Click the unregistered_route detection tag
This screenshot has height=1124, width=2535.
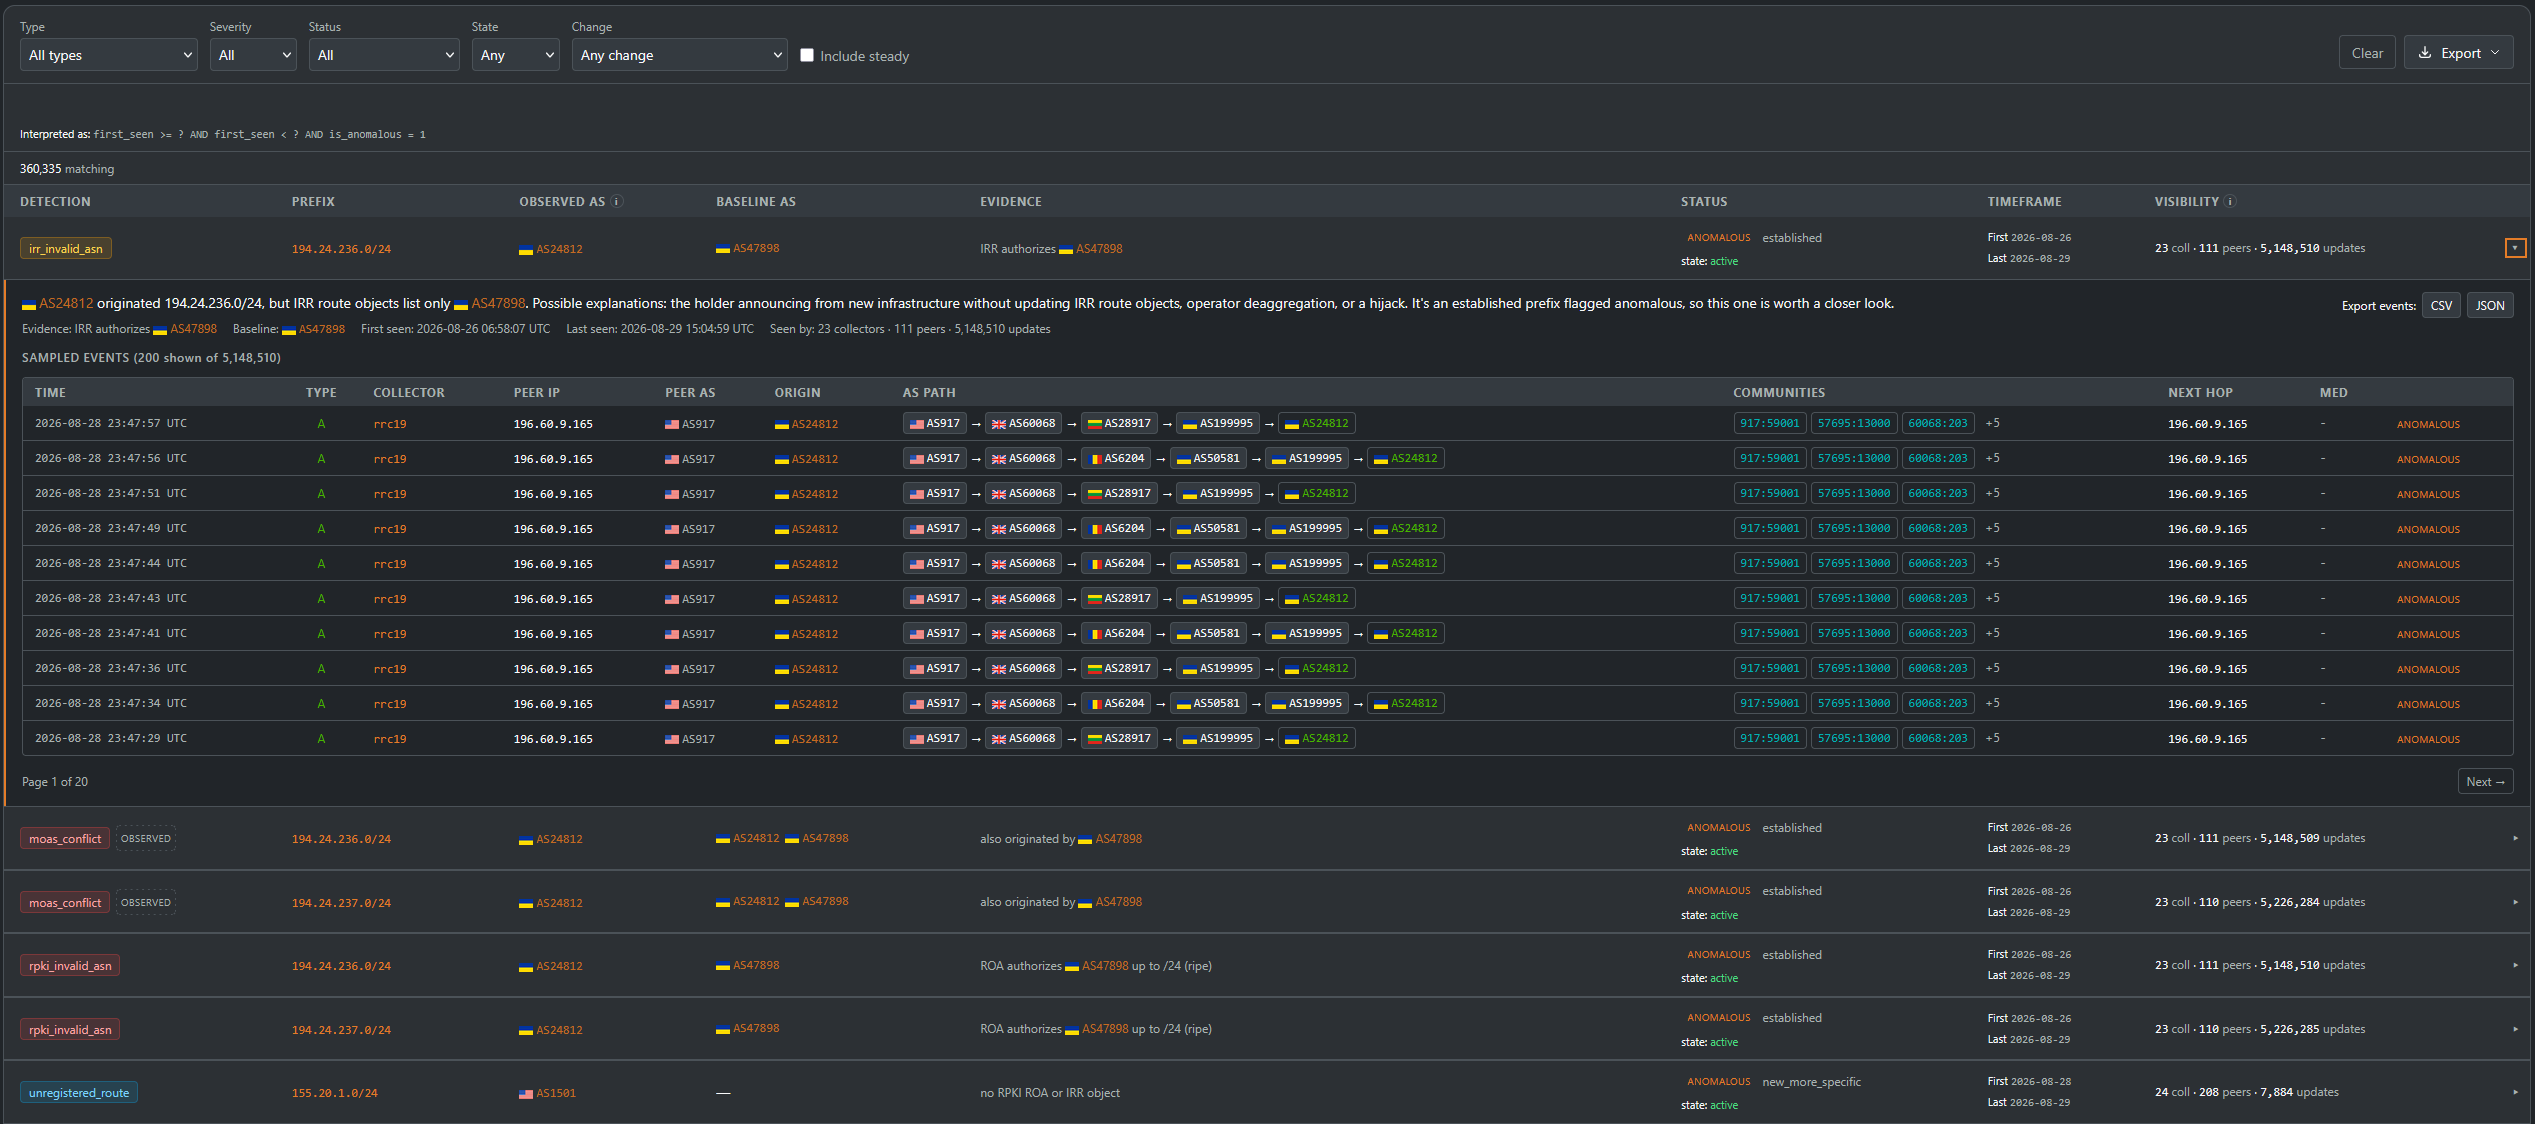click(79, 1092)
